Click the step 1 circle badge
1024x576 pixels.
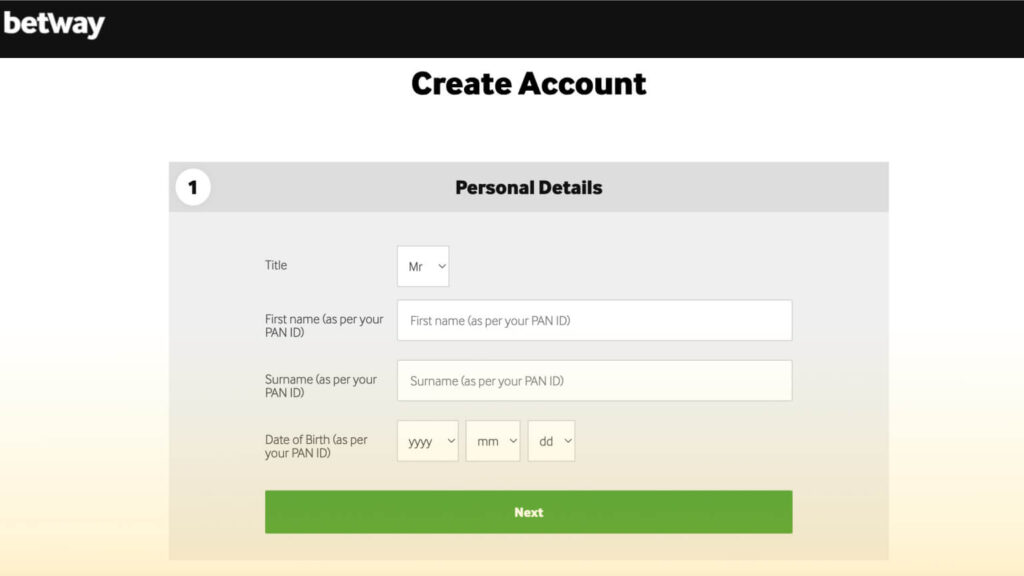click(x=193, y=187)
